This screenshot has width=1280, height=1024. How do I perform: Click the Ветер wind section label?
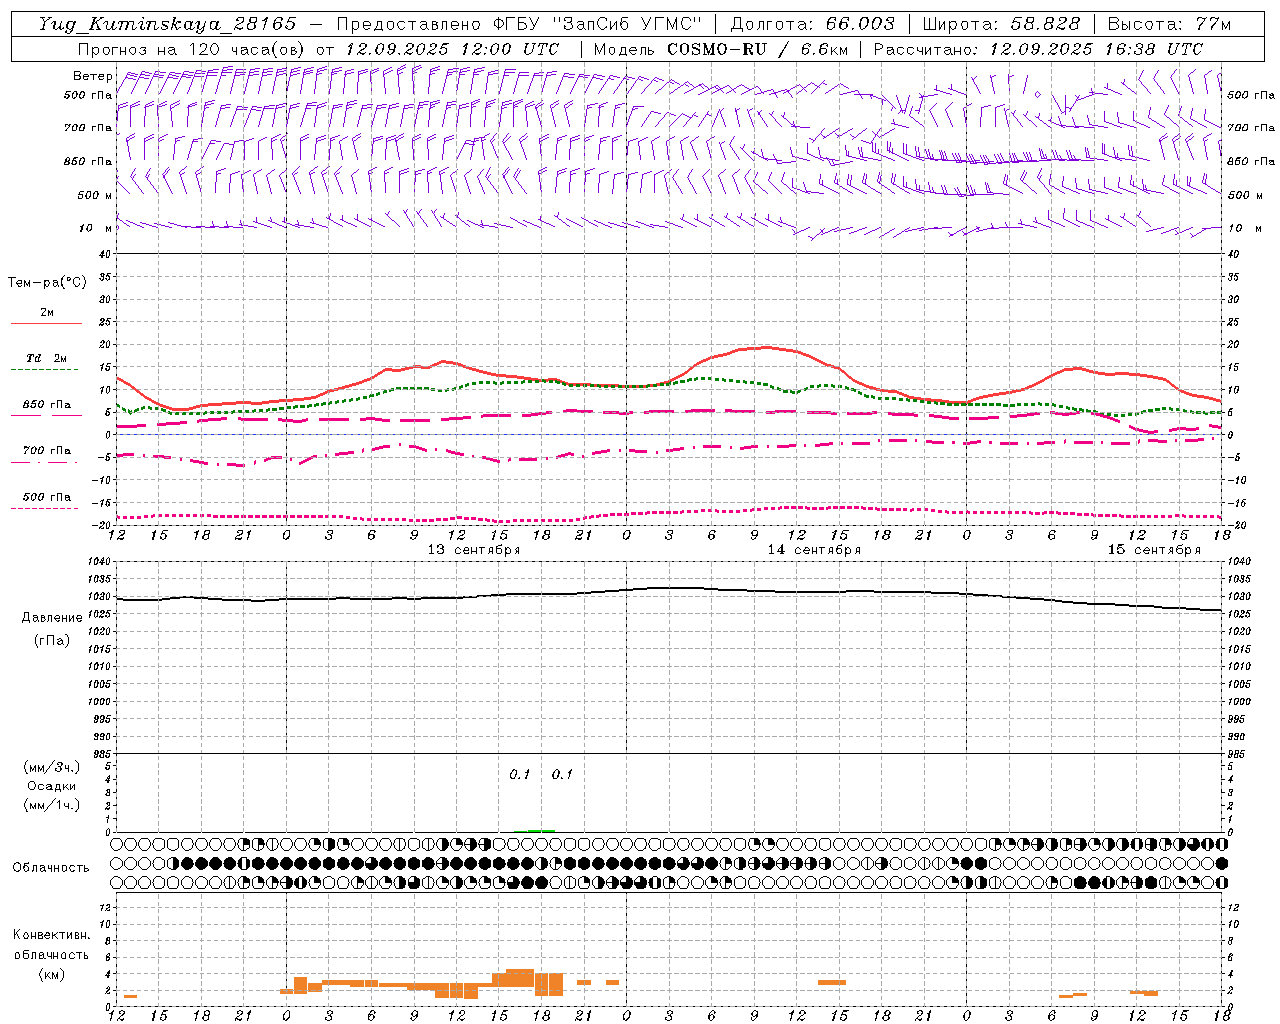(92, 76)
